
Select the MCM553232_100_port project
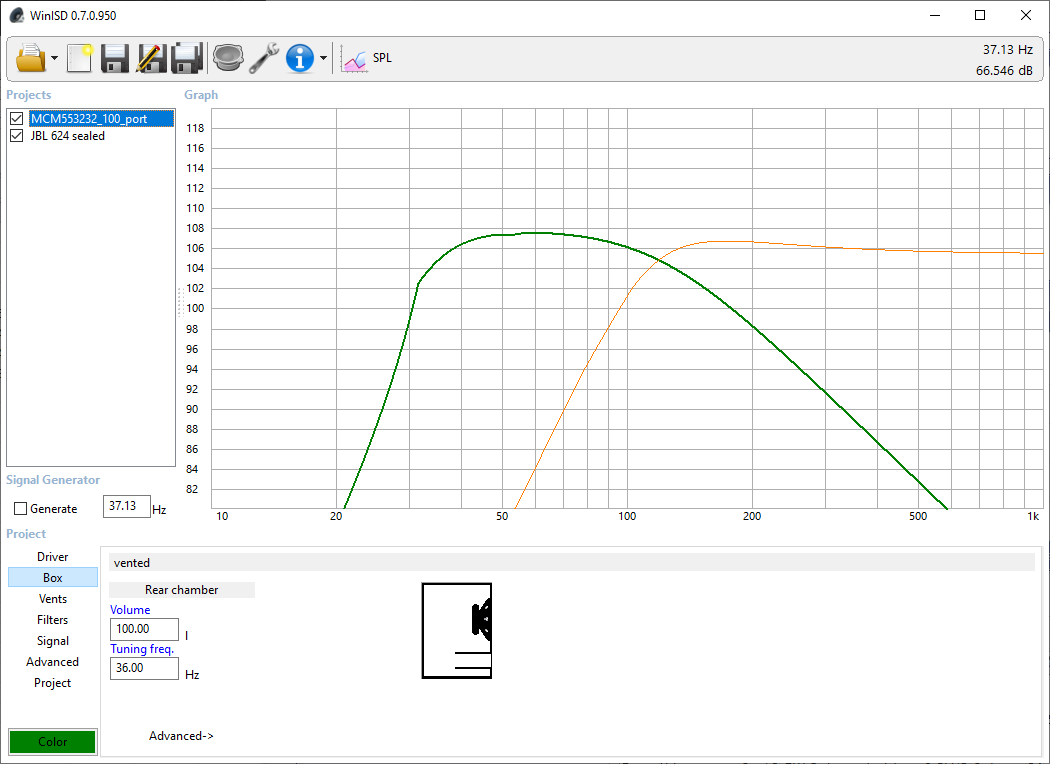(101, 119)
